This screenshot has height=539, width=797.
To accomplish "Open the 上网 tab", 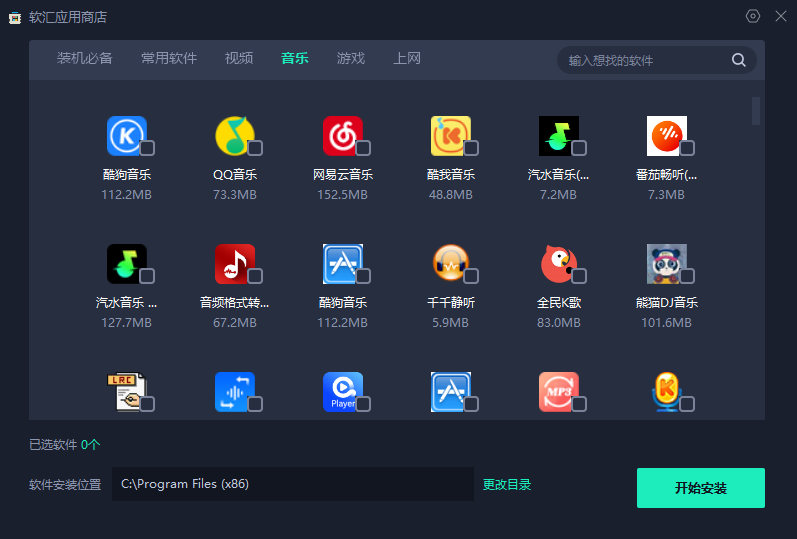I will pyautogui.click(x=407, y=58).
